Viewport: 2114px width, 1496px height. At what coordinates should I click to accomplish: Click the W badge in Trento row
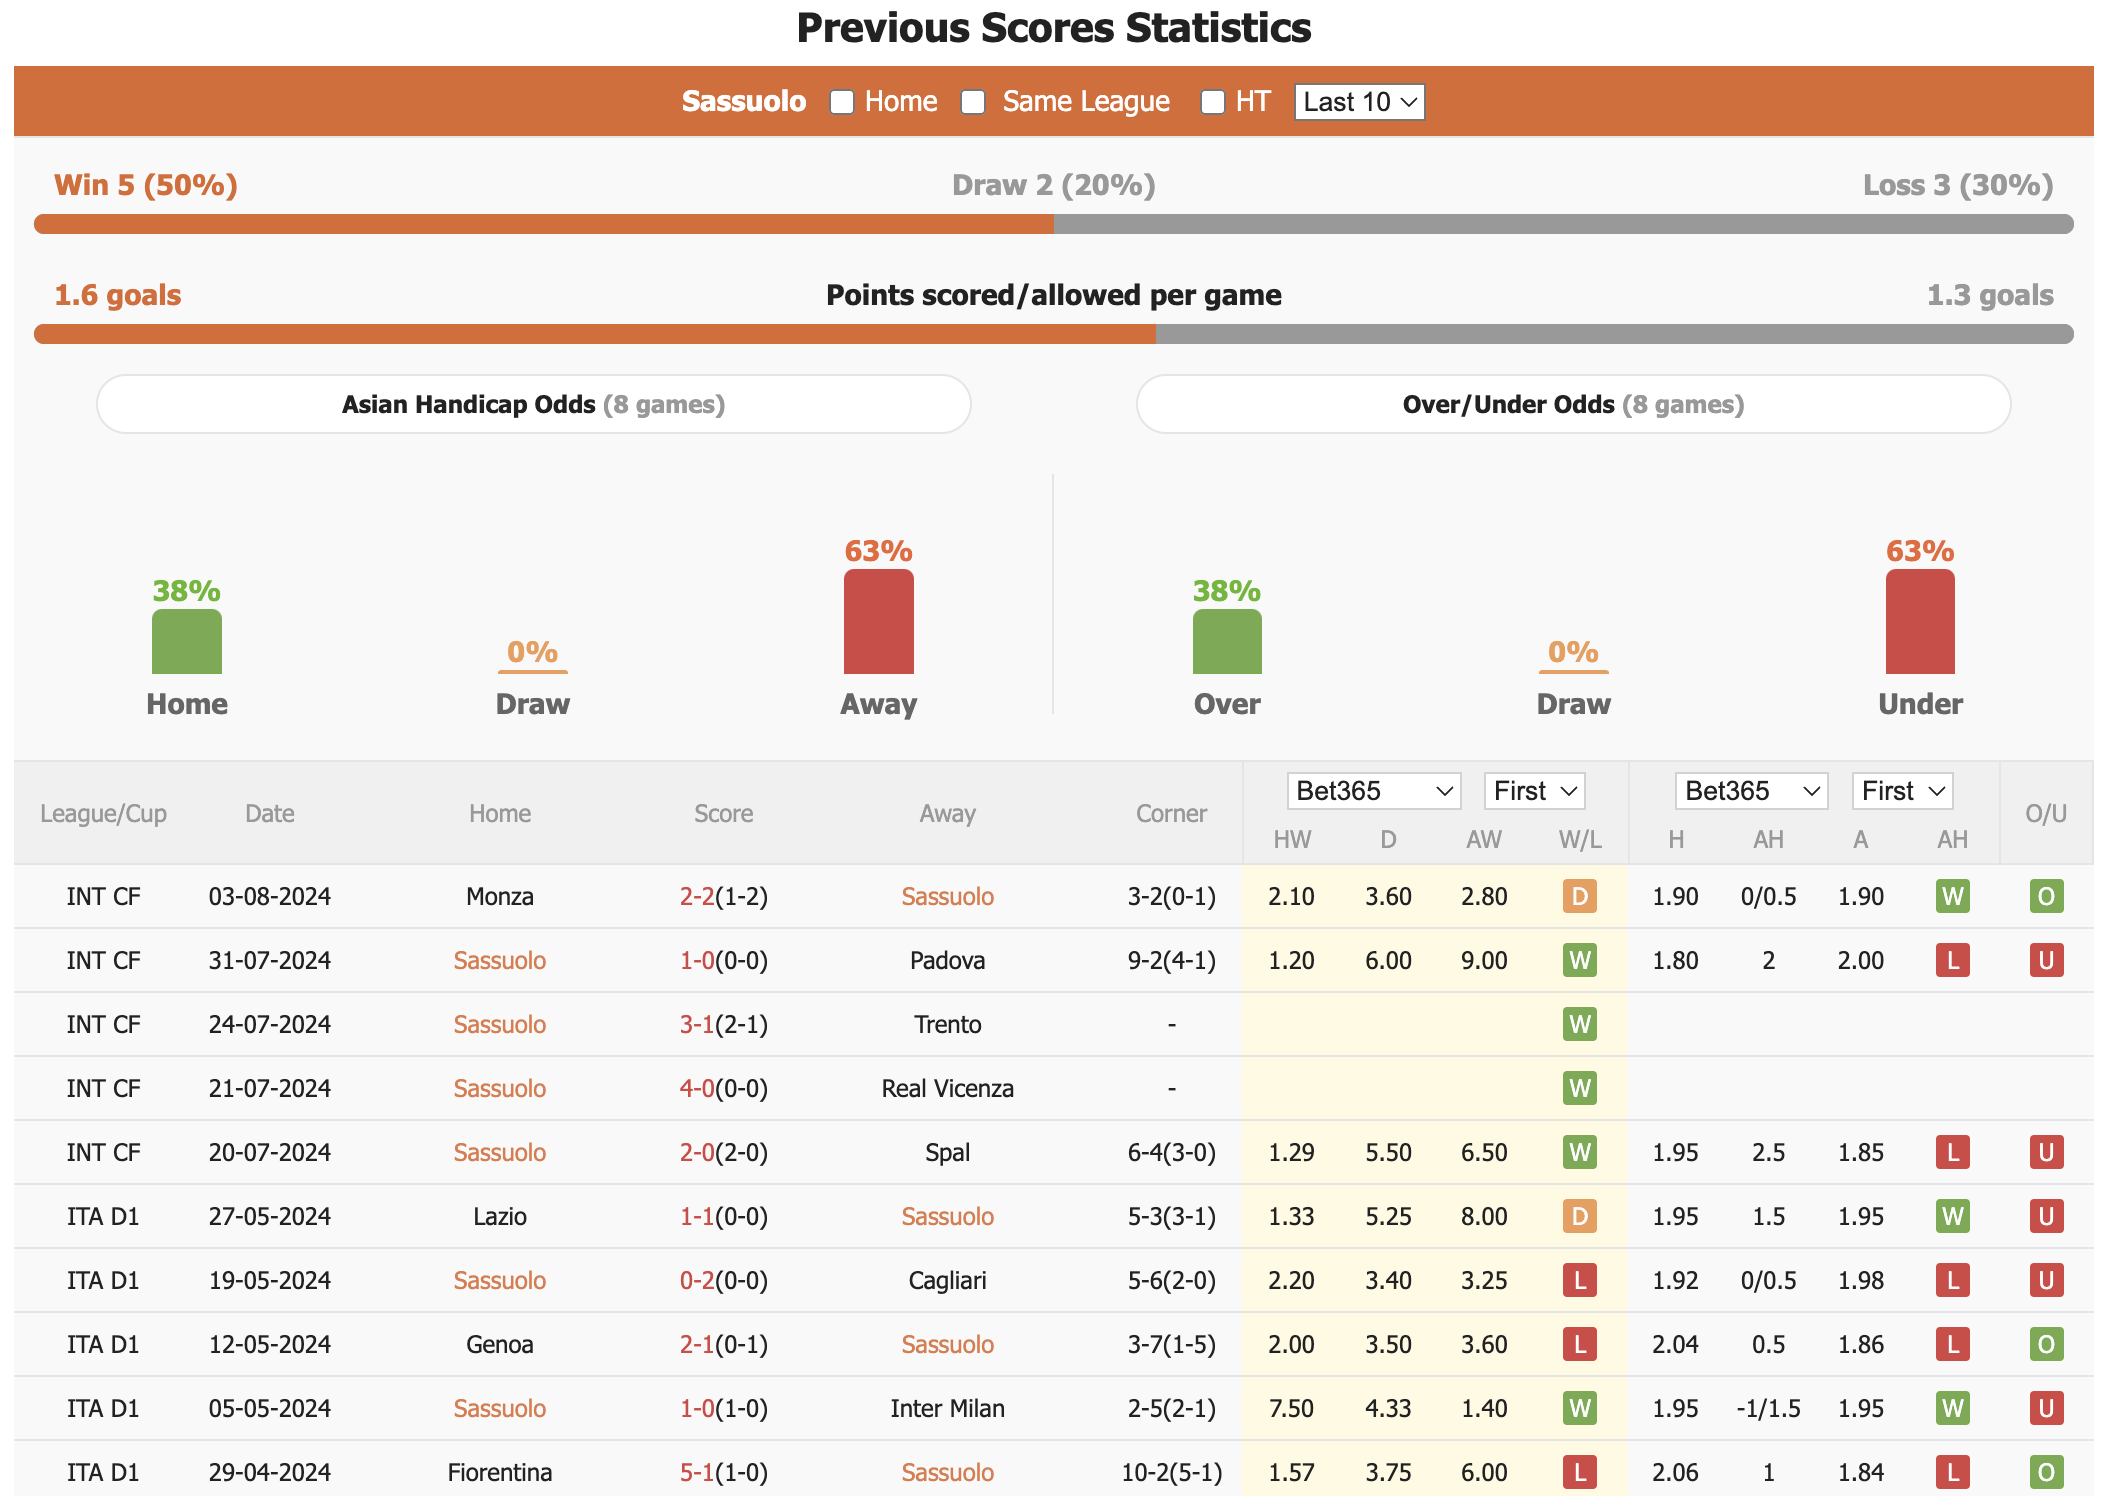(1580, 1024)
